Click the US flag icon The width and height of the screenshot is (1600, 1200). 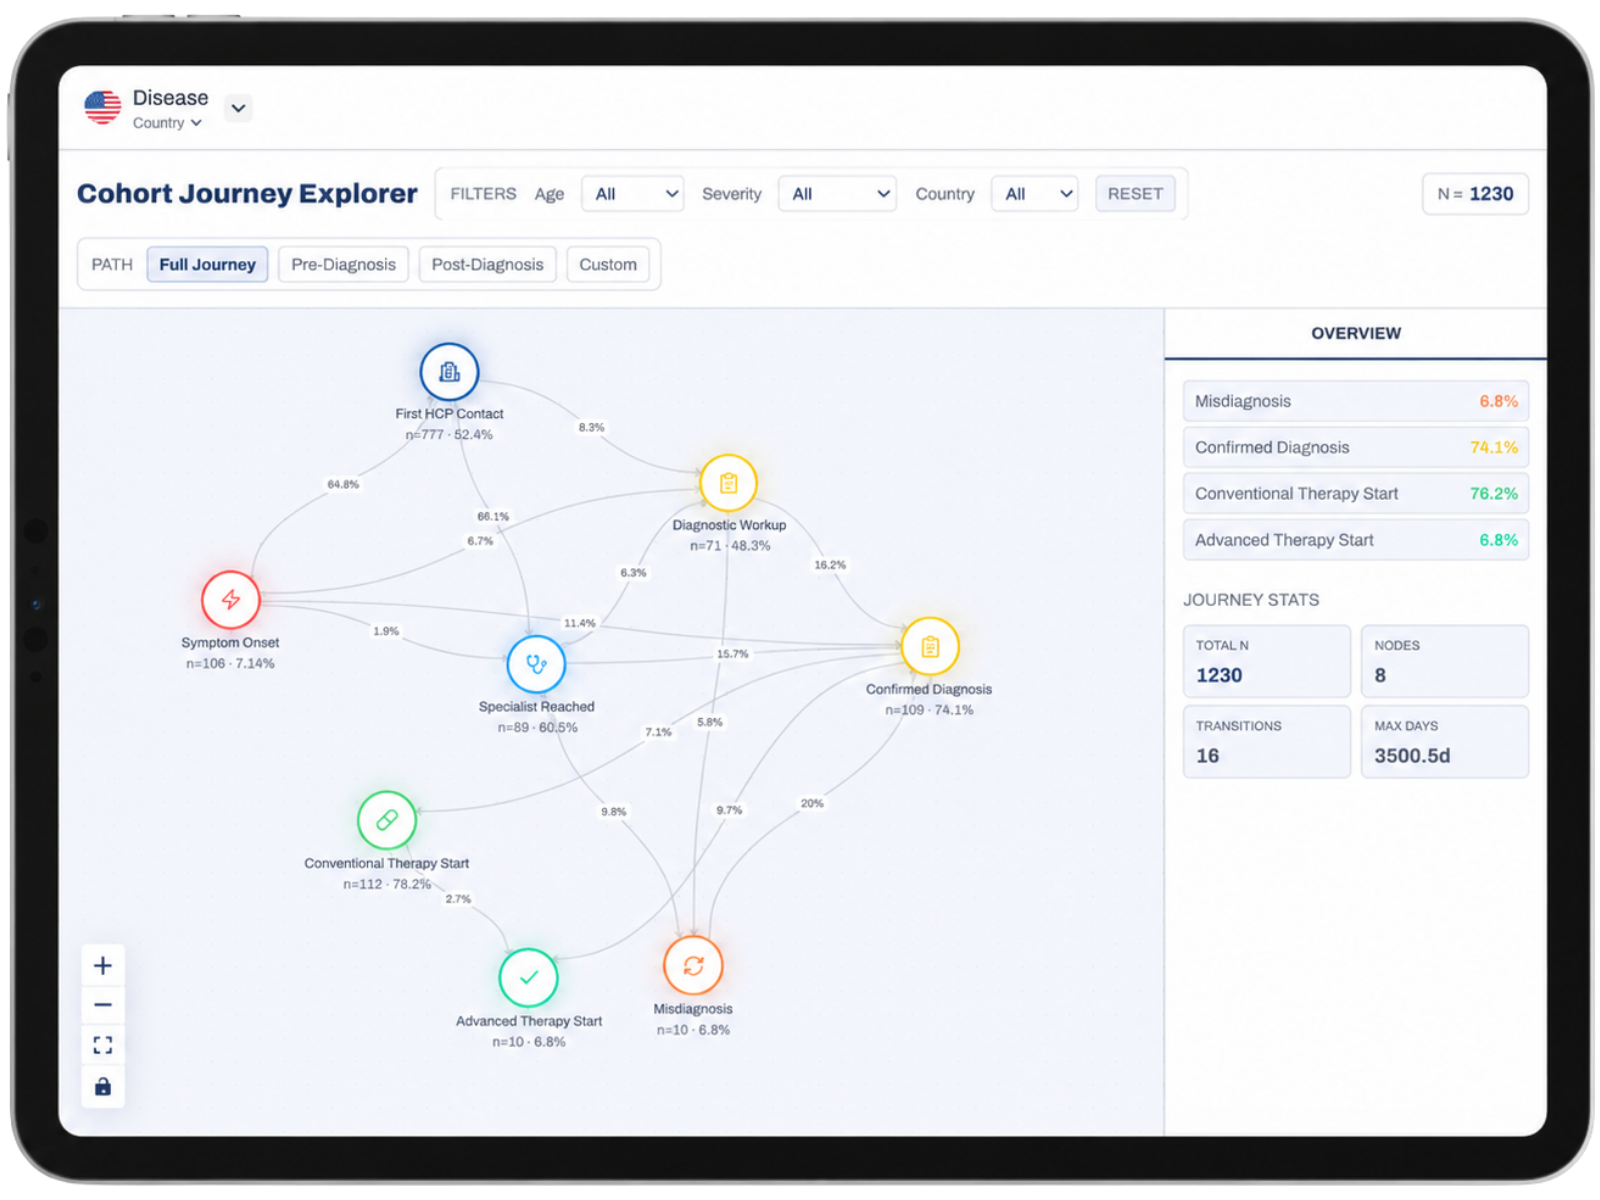click(102, 107)
